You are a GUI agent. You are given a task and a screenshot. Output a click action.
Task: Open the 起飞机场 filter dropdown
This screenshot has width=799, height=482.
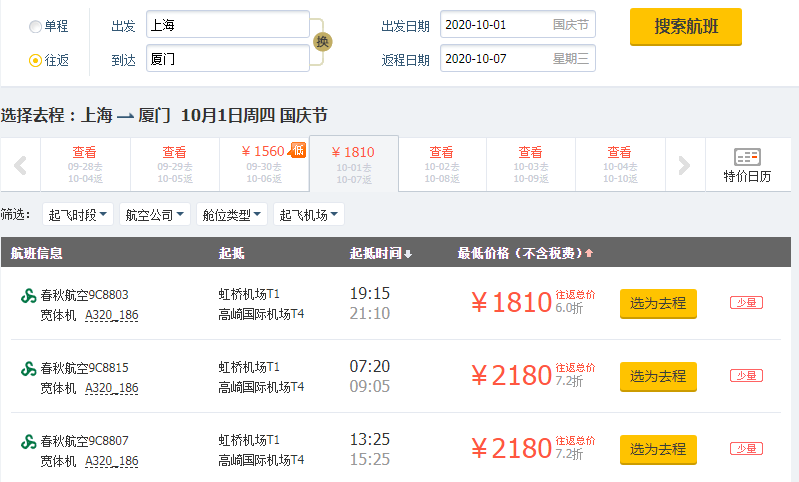coord(309,214)
